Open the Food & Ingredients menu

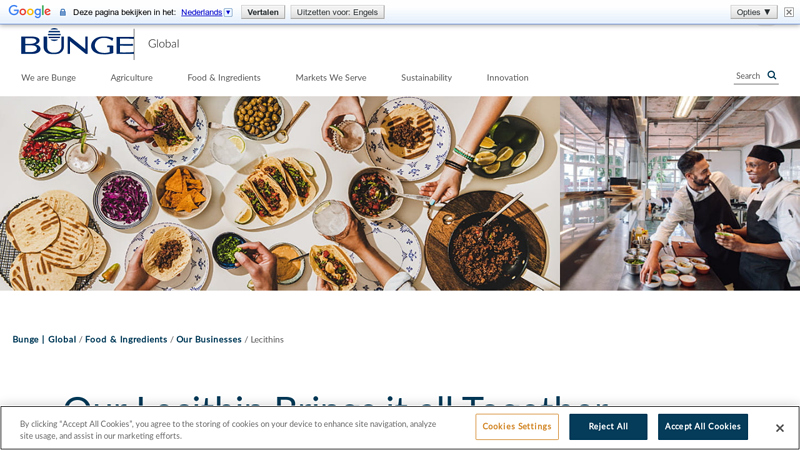click(x=224, y=78)
